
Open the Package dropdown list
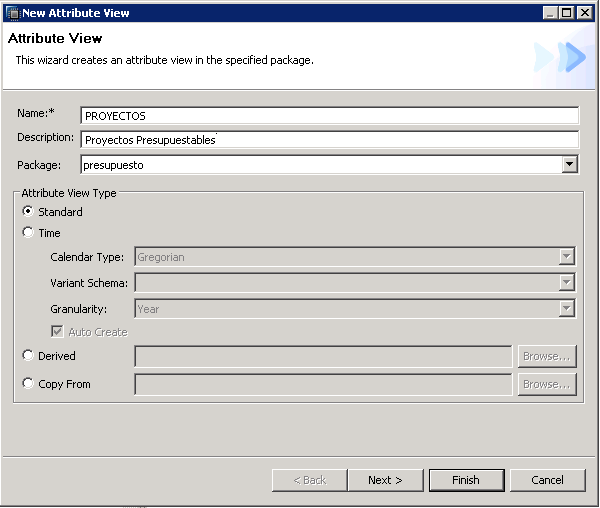pos(569,164)
